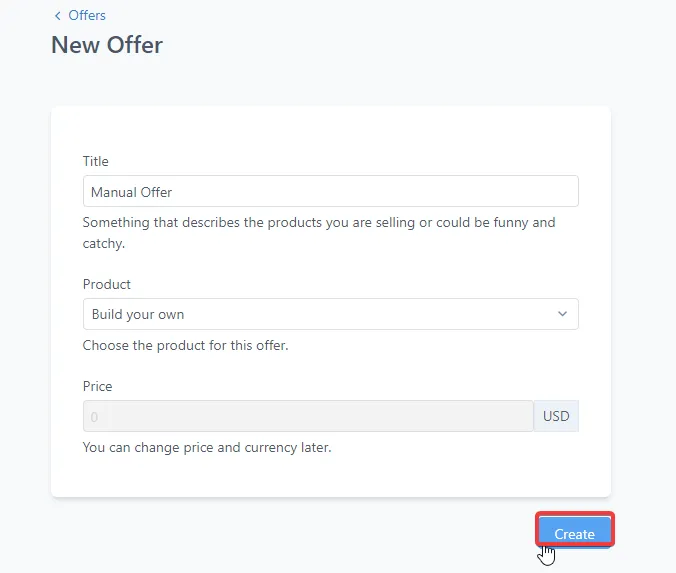The height and width of the screenshot is (573, 676).
Task: Open the Product dropdown
Action: click(330, 314)
